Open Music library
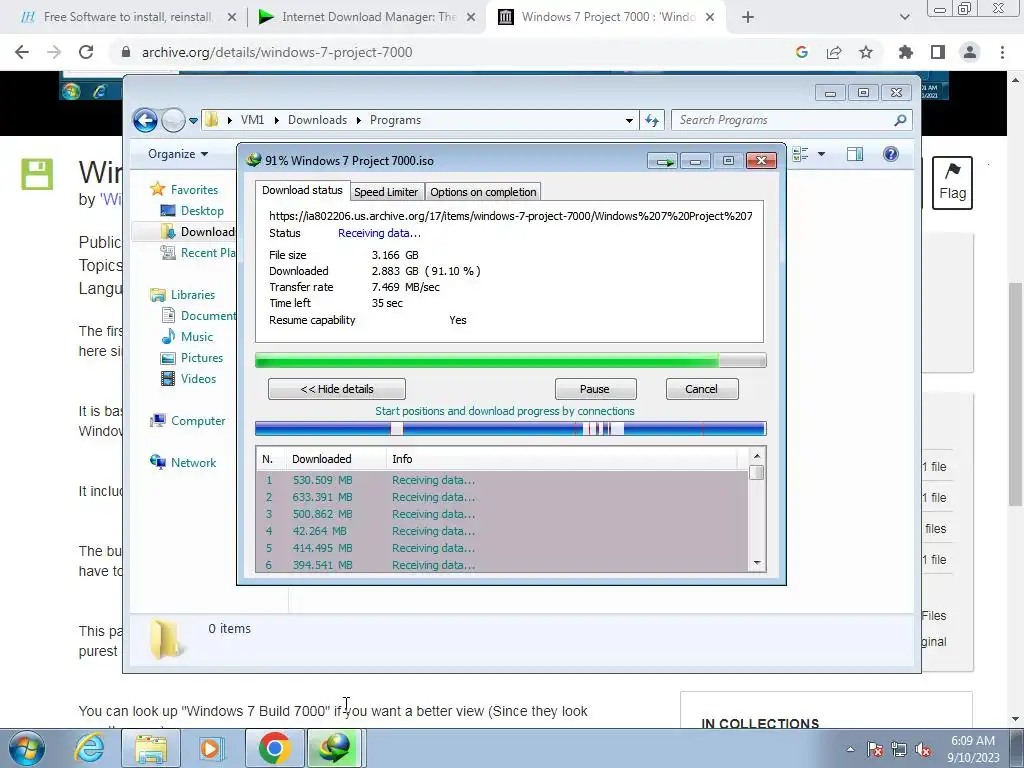The image size is (1024, 768). click(x=187, y=336)
